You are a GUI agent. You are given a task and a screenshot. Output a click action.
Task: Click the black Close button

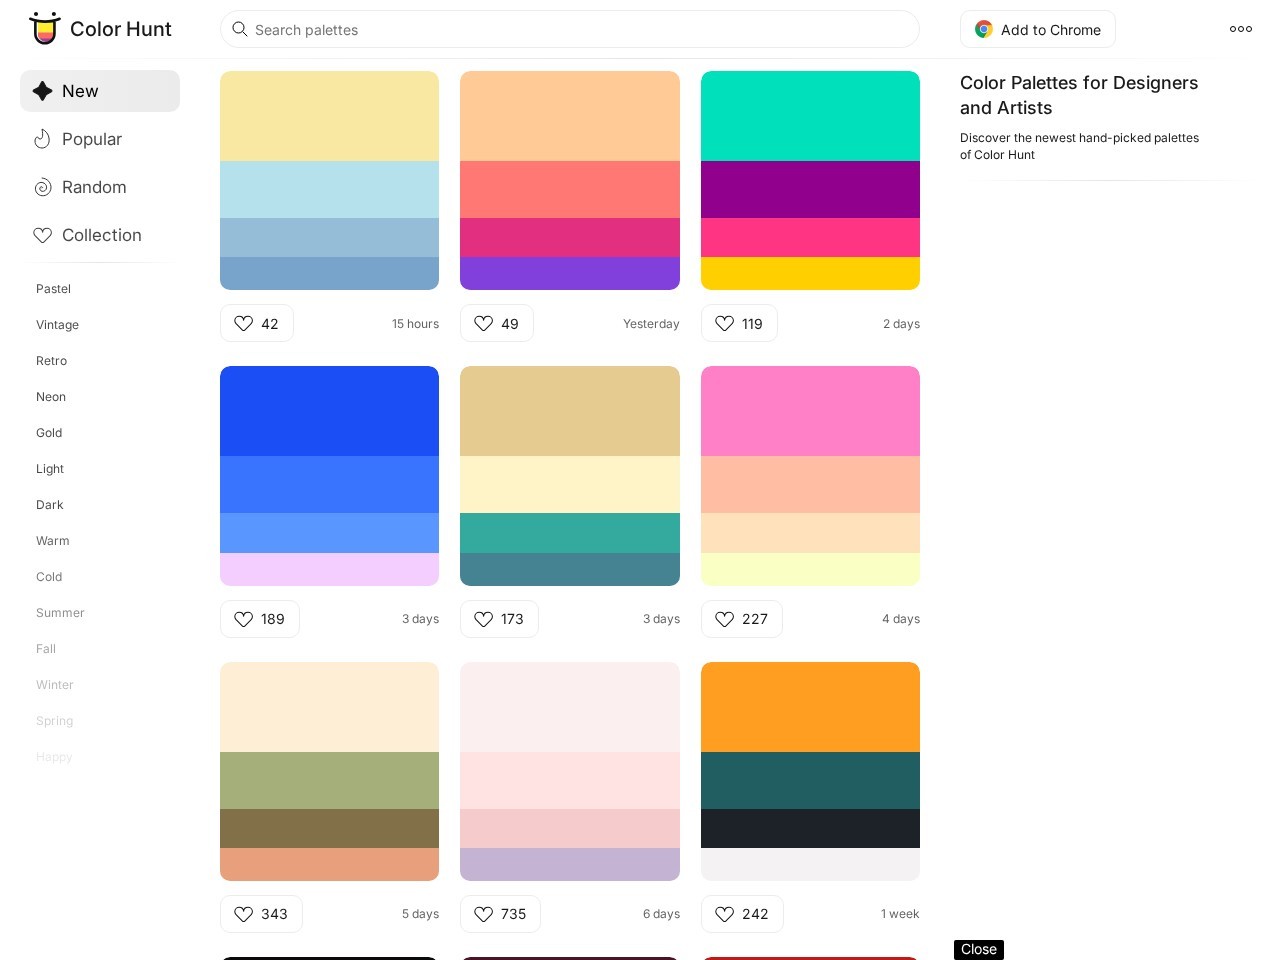[x=979, y=950]
